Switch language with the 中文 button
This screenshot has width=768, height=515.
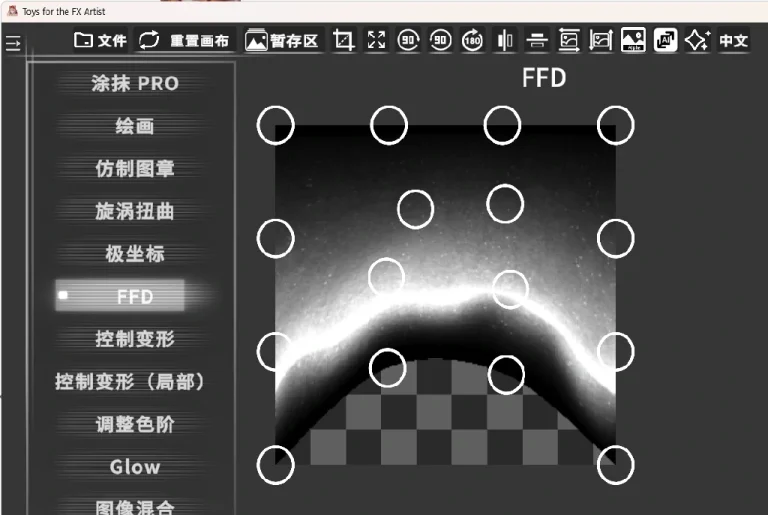pyautogui.click(x=734, y=41)
